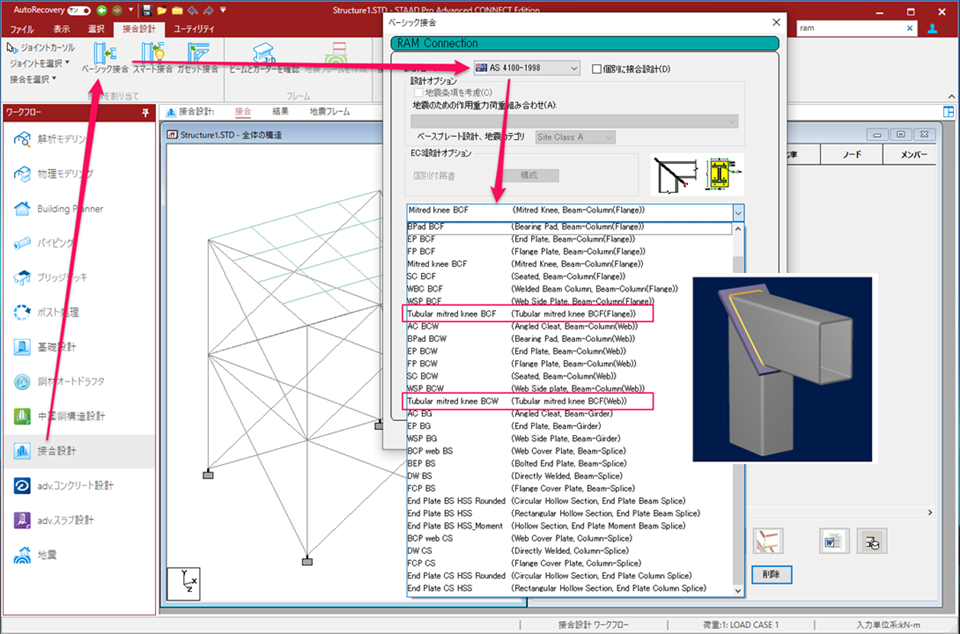The height and width of the screenshot is (634, 960).
Task: Collapse the ribbon with the chevron
Action: [x=951, y=96]
